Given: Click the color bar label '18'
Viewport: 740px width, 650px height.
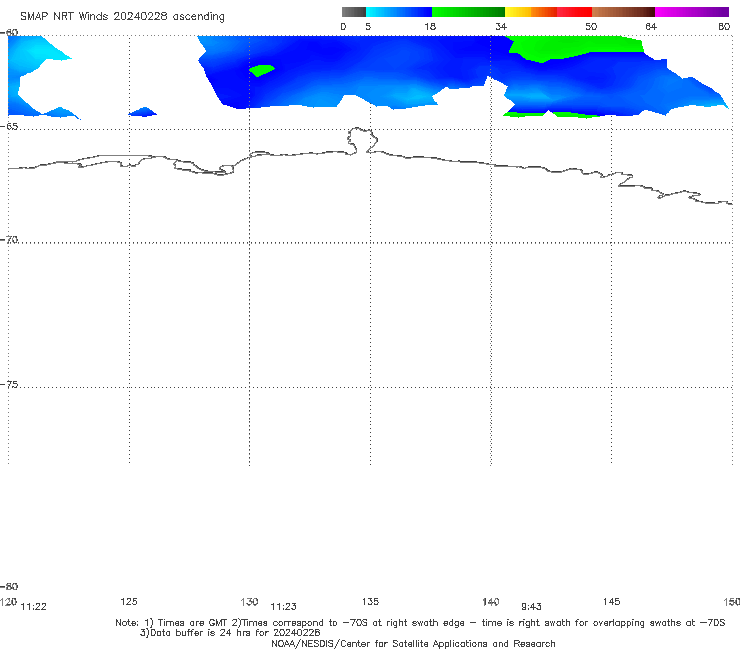Looking at the screenshot, I should coord(430,27).
